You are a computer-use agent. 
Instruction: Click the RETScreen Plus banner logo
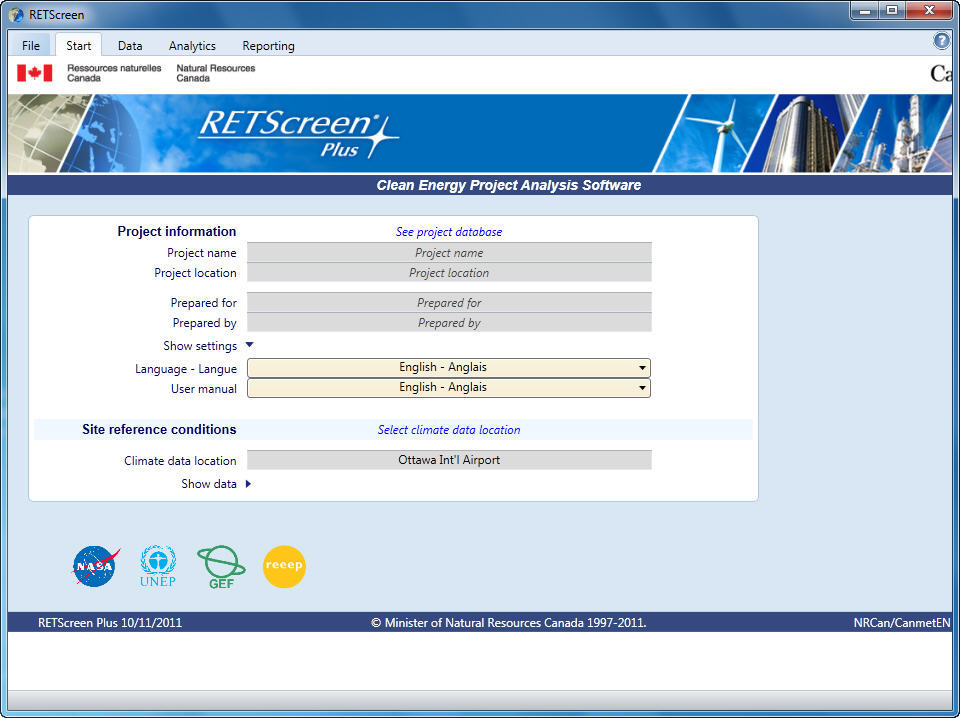(x=298, y=133)
